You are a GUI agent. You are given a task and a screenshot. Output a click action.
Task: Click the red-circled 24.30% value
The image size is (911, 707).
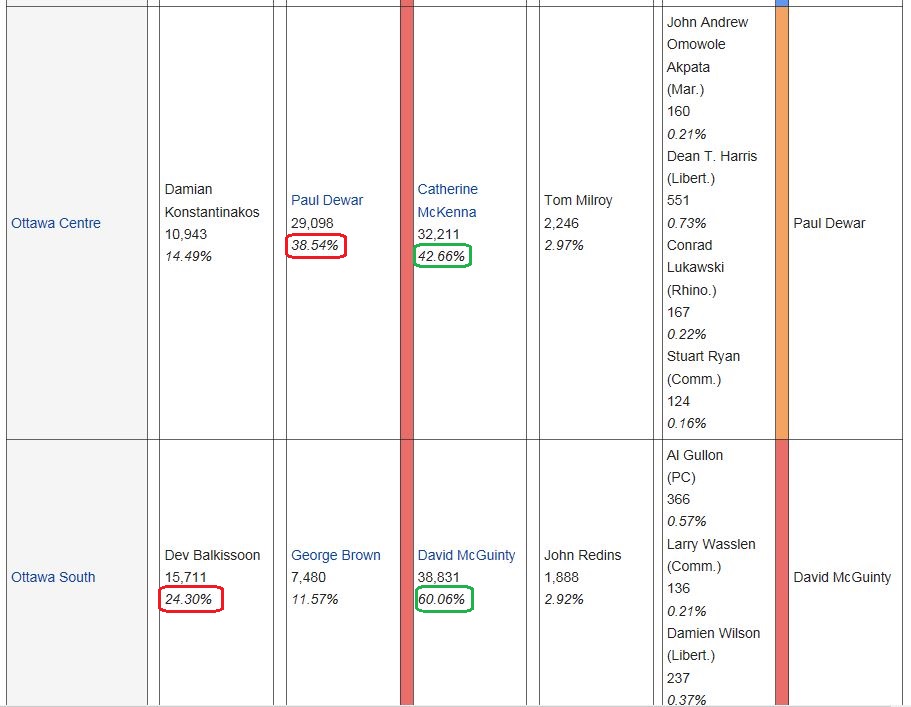click(190, 599)
